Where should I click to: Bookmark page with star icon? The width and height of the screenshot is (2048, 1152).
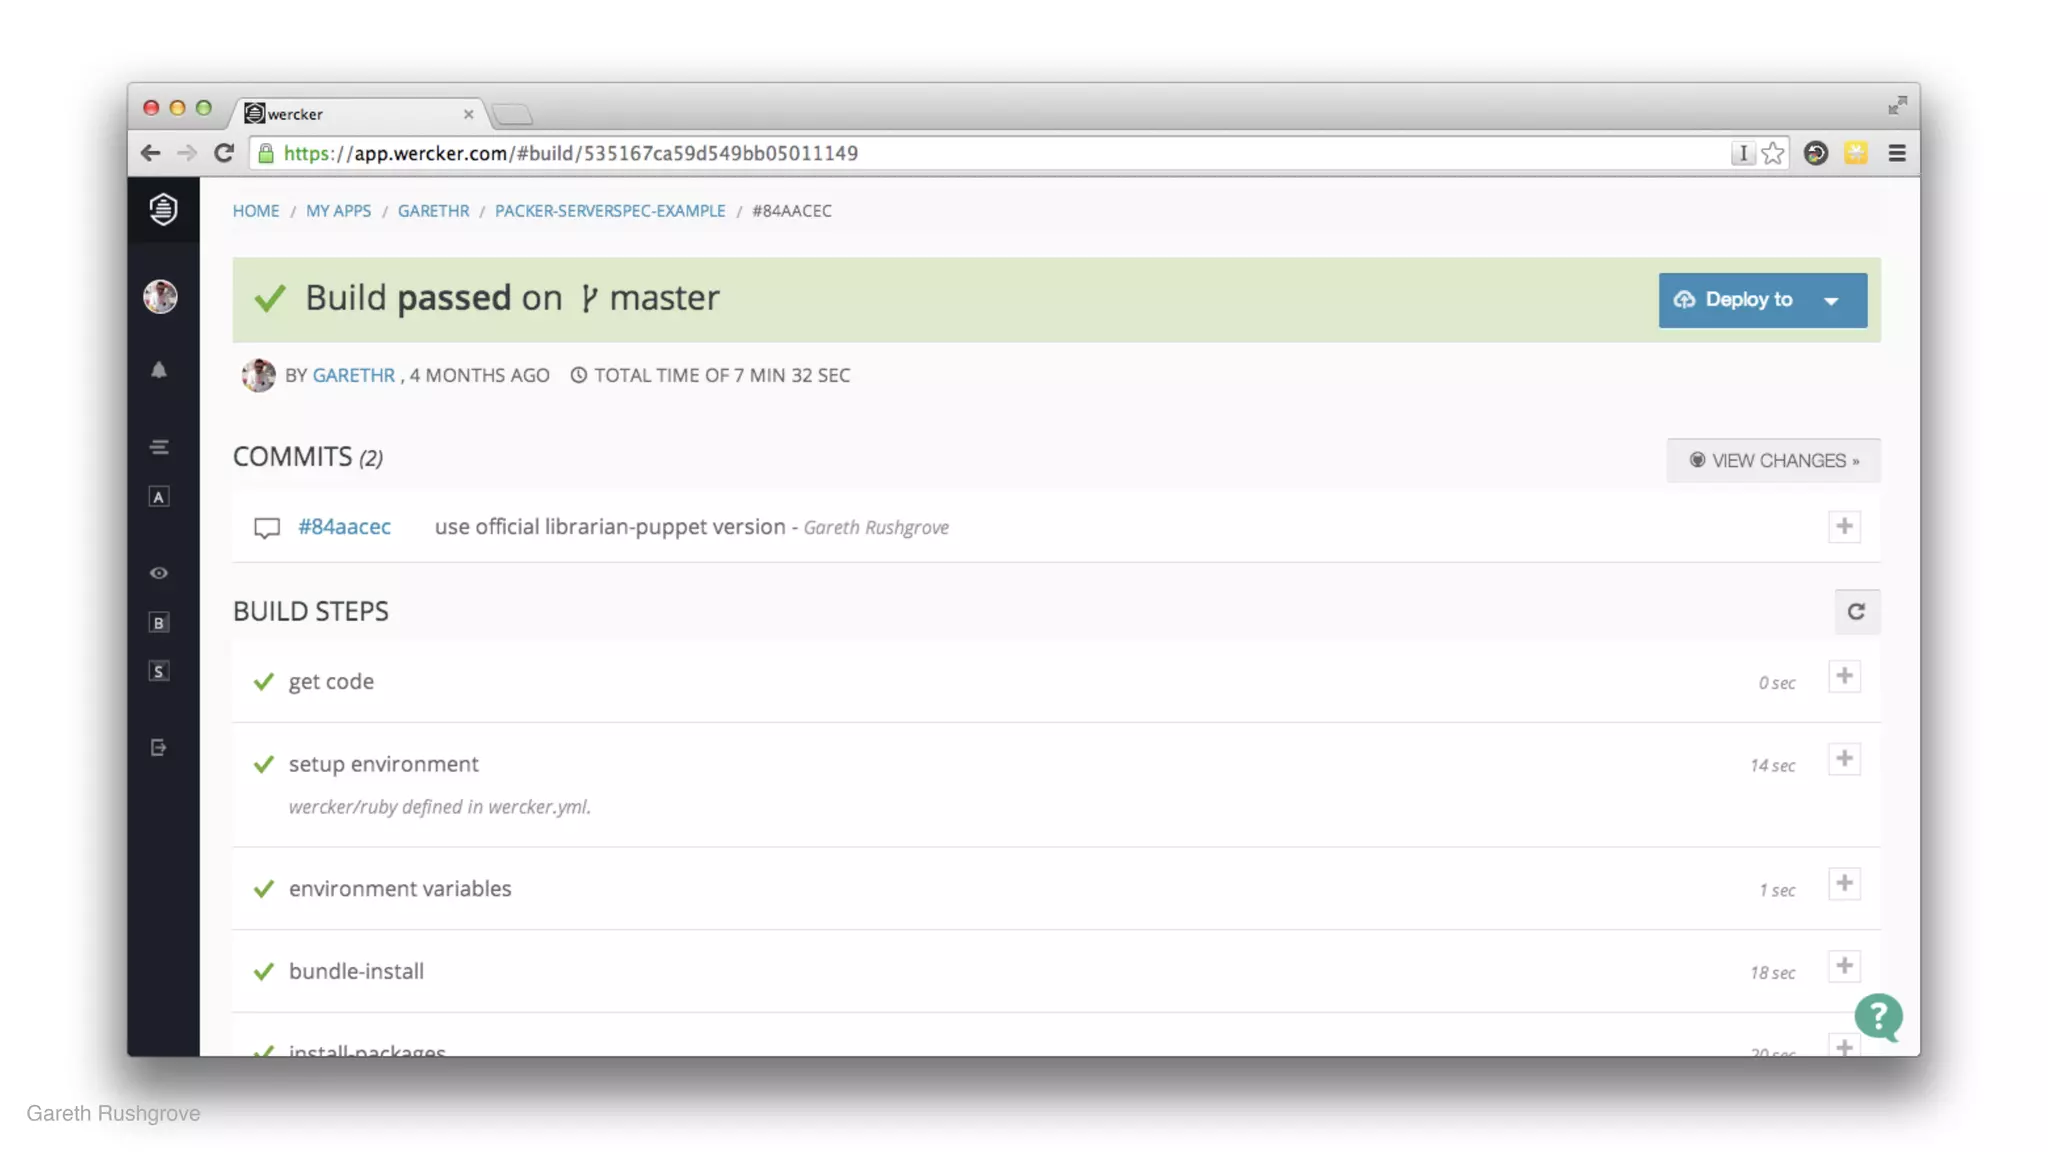pos(1773,153)
